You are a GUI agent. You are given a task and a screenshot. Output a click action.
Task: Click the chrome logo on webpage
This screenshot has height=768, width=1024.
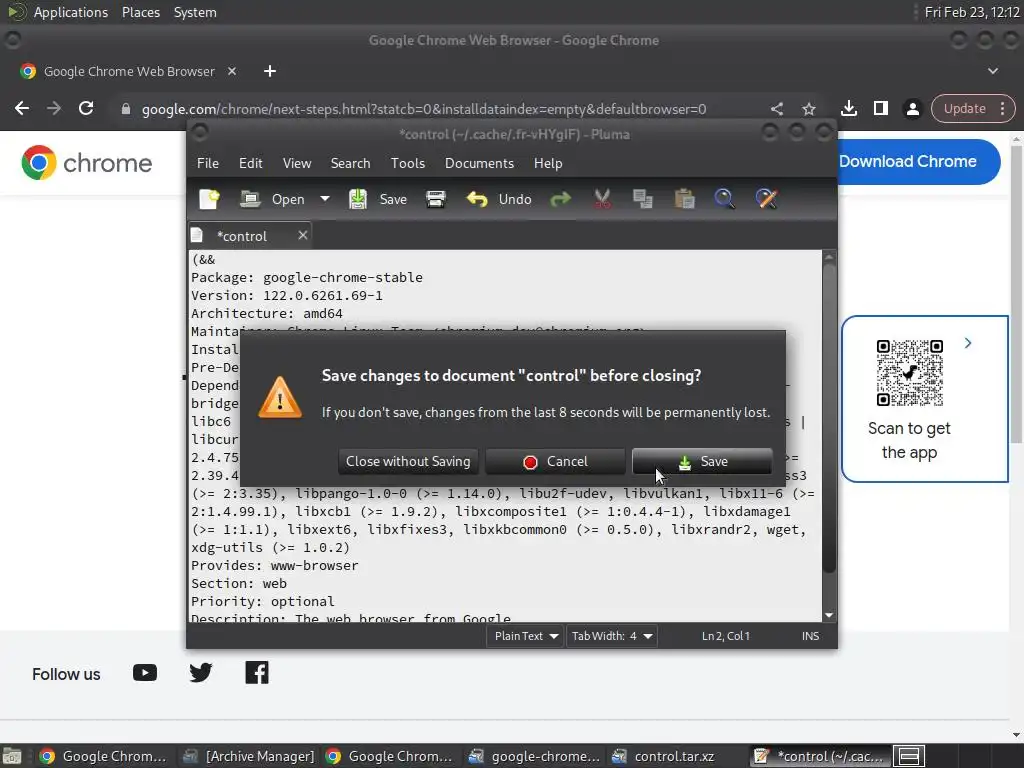tap(87, 163)
